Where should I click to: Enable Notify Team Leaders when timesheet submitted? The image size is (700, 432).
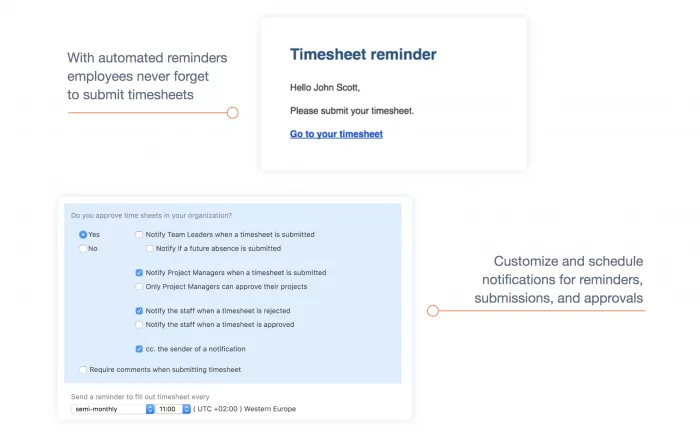click(139, 234)
